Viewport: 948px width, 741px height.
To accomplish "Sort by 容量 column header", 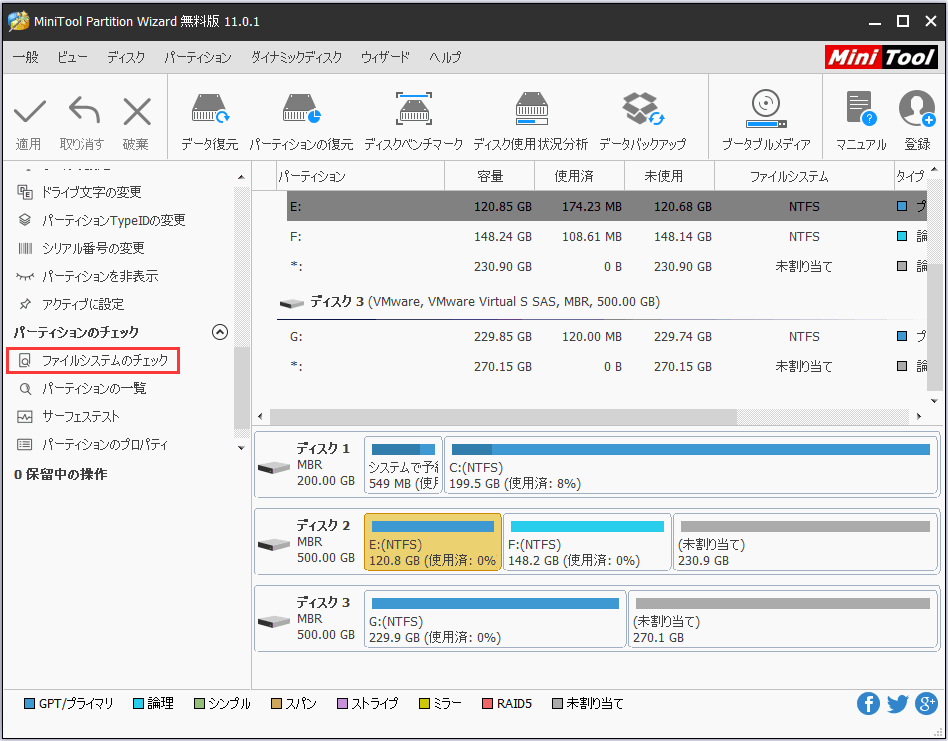I will (x=490, y=176).
